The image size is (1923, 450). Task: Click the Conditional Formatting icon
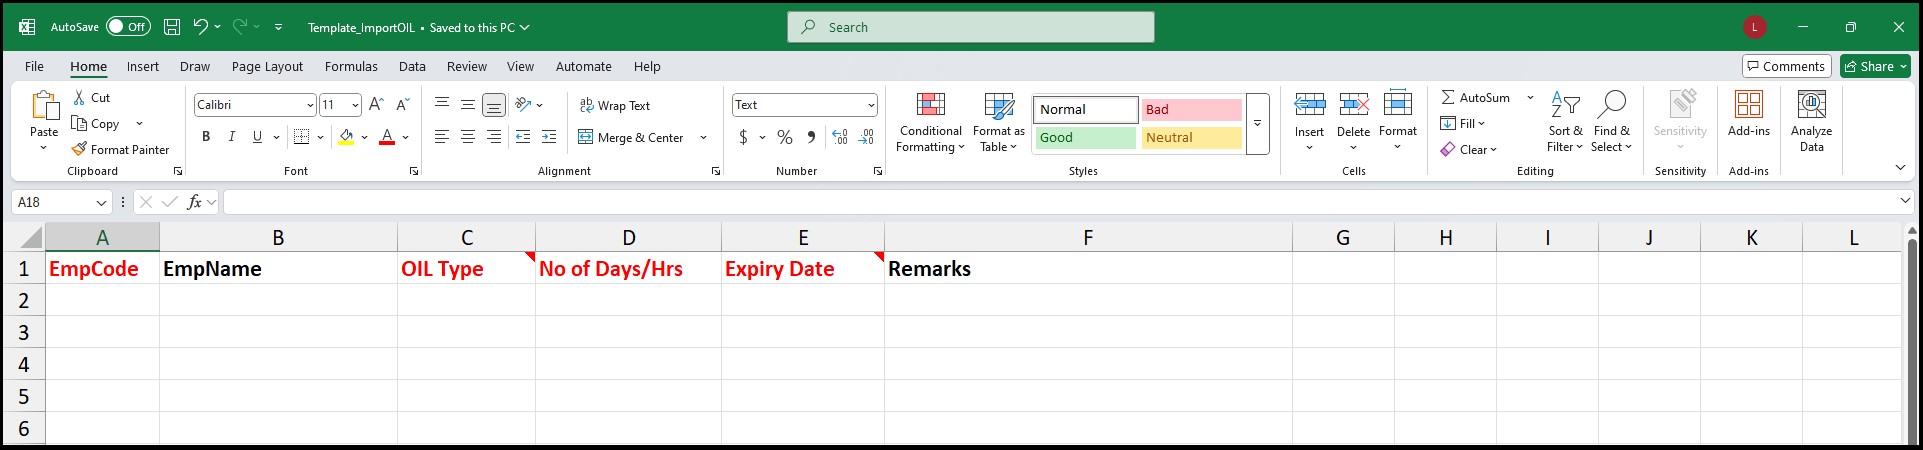pyautogui.click(x=930, y=106)
